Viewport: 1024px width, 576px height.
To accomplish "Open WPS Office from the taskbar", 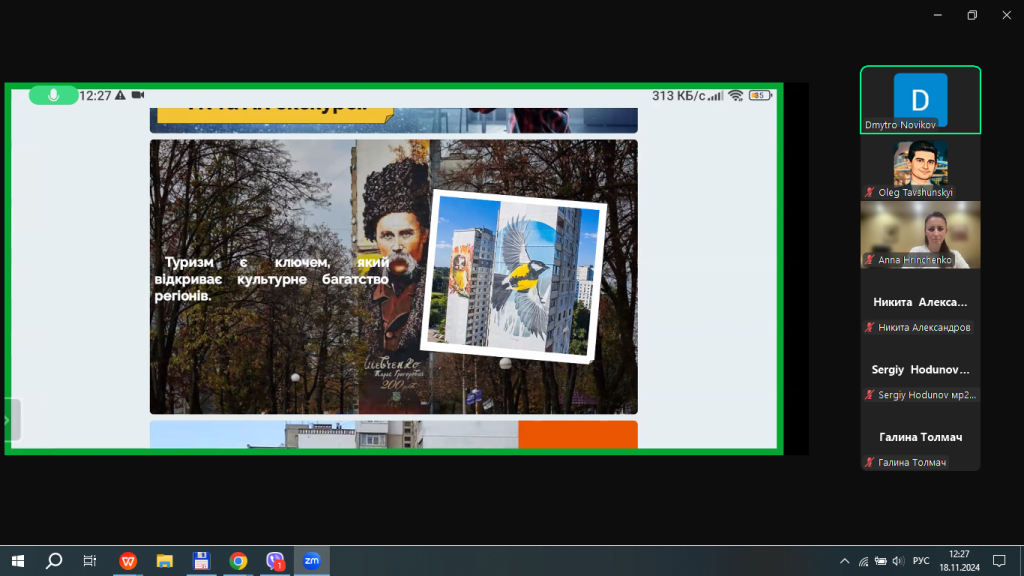I will [x=128, y=561].
